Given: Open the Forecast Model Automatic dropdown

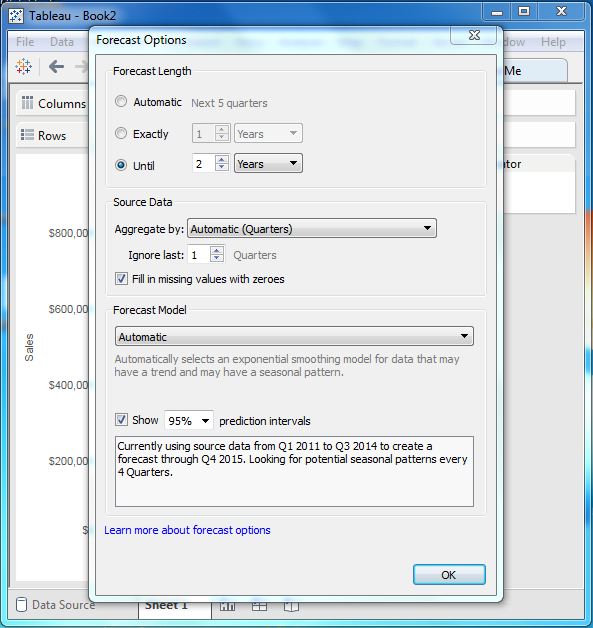Looking at the screenshot, I should 294,336.
